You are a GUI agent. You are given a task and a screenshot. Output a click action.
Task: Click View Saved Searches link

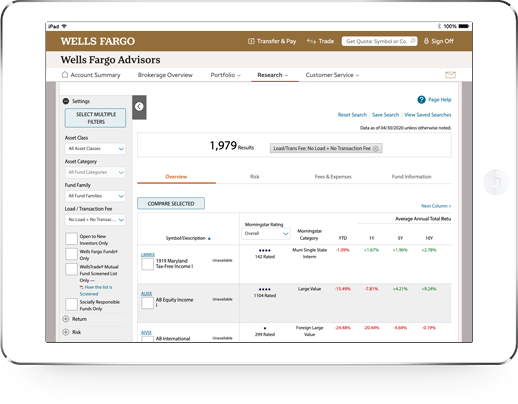pos(428,115)
